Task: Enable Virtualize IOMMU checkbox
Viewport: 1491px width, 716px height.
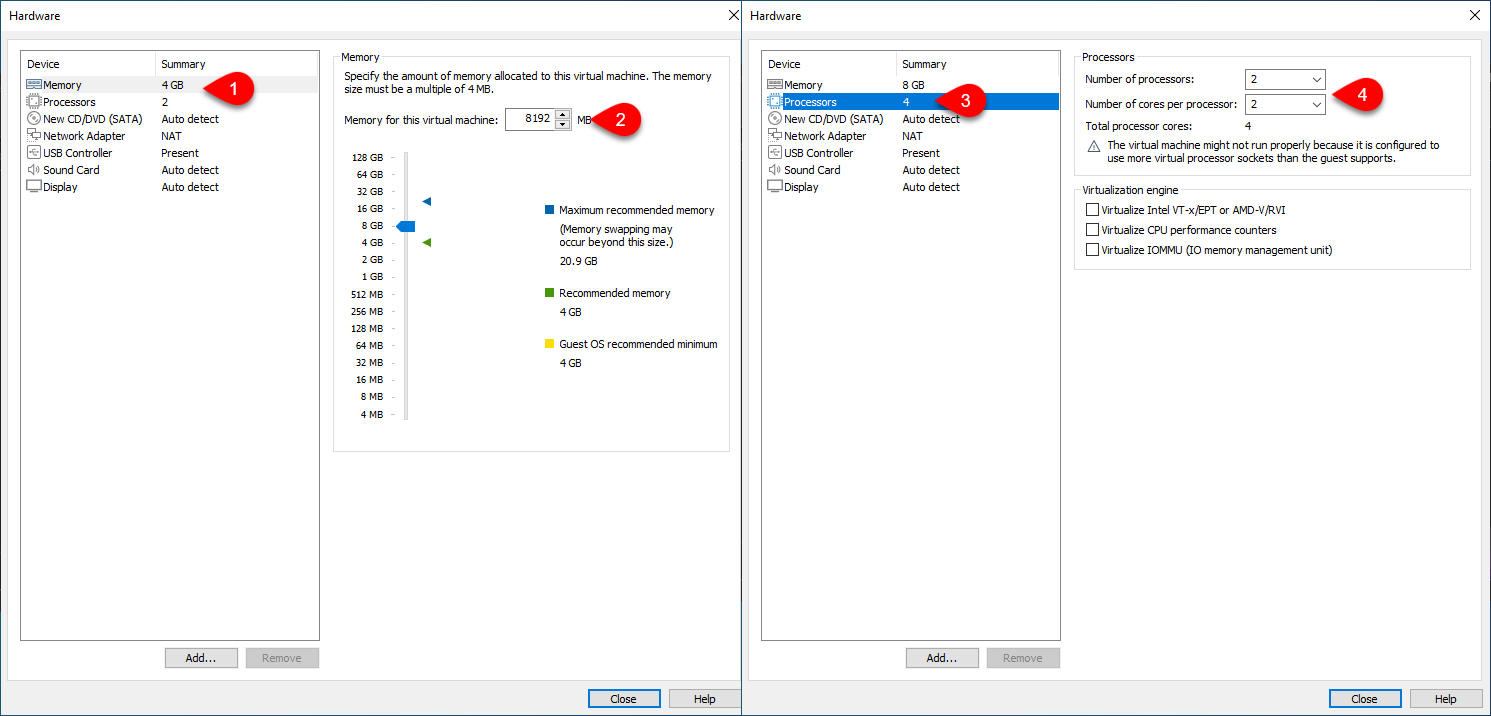Action: tap(1092, 250)
